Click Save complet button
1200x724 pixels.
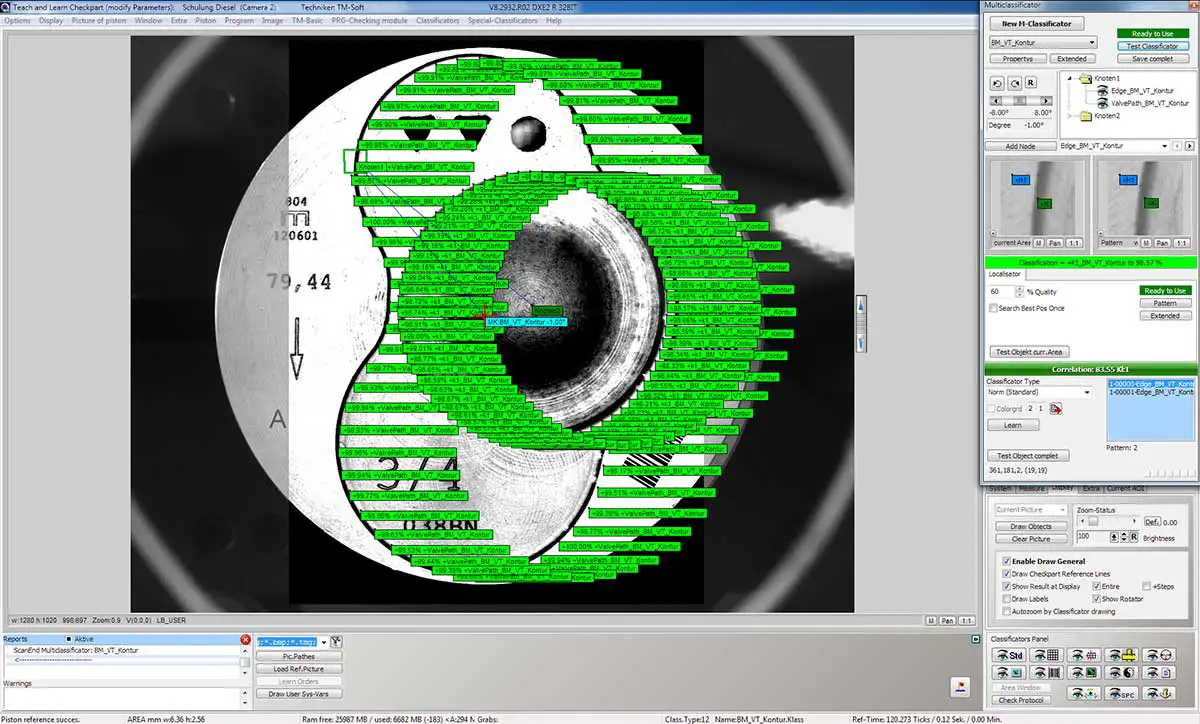[1153, 59]
